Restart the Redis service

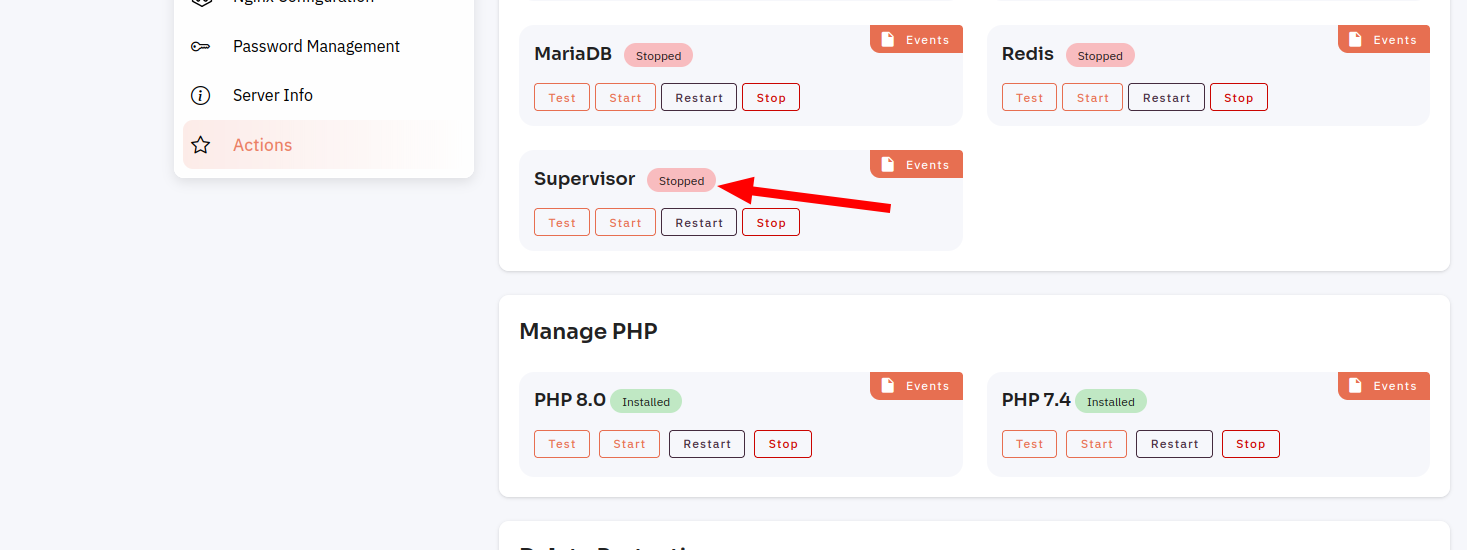1166,97
